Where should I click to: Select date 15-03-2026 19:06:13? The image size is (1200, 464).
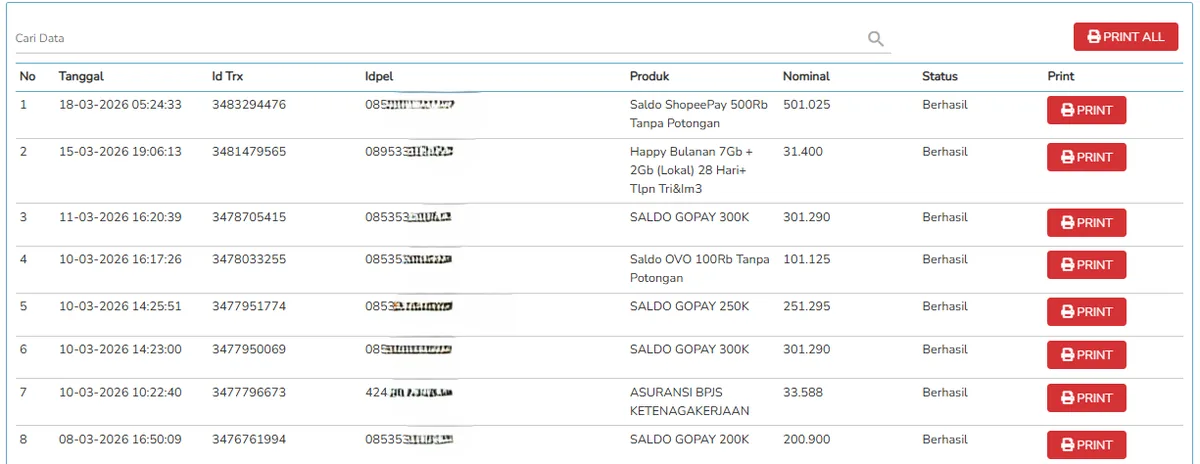pos(120,151)
